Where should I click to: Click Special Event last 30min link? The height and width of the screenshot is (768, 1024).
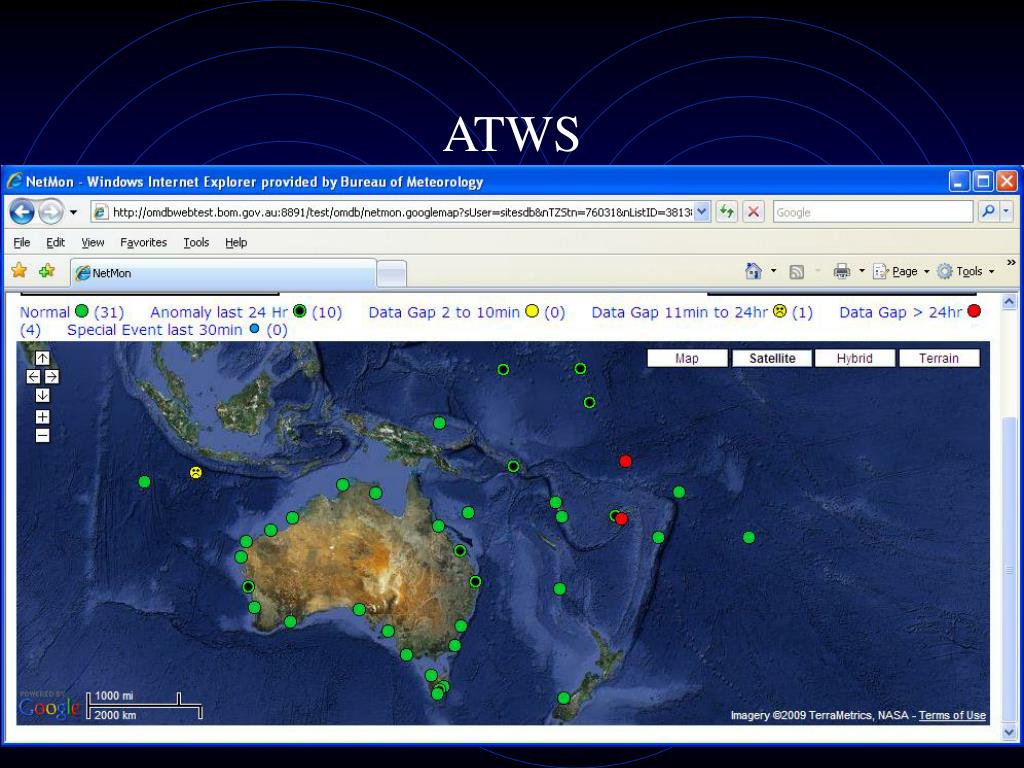[155, 330]
